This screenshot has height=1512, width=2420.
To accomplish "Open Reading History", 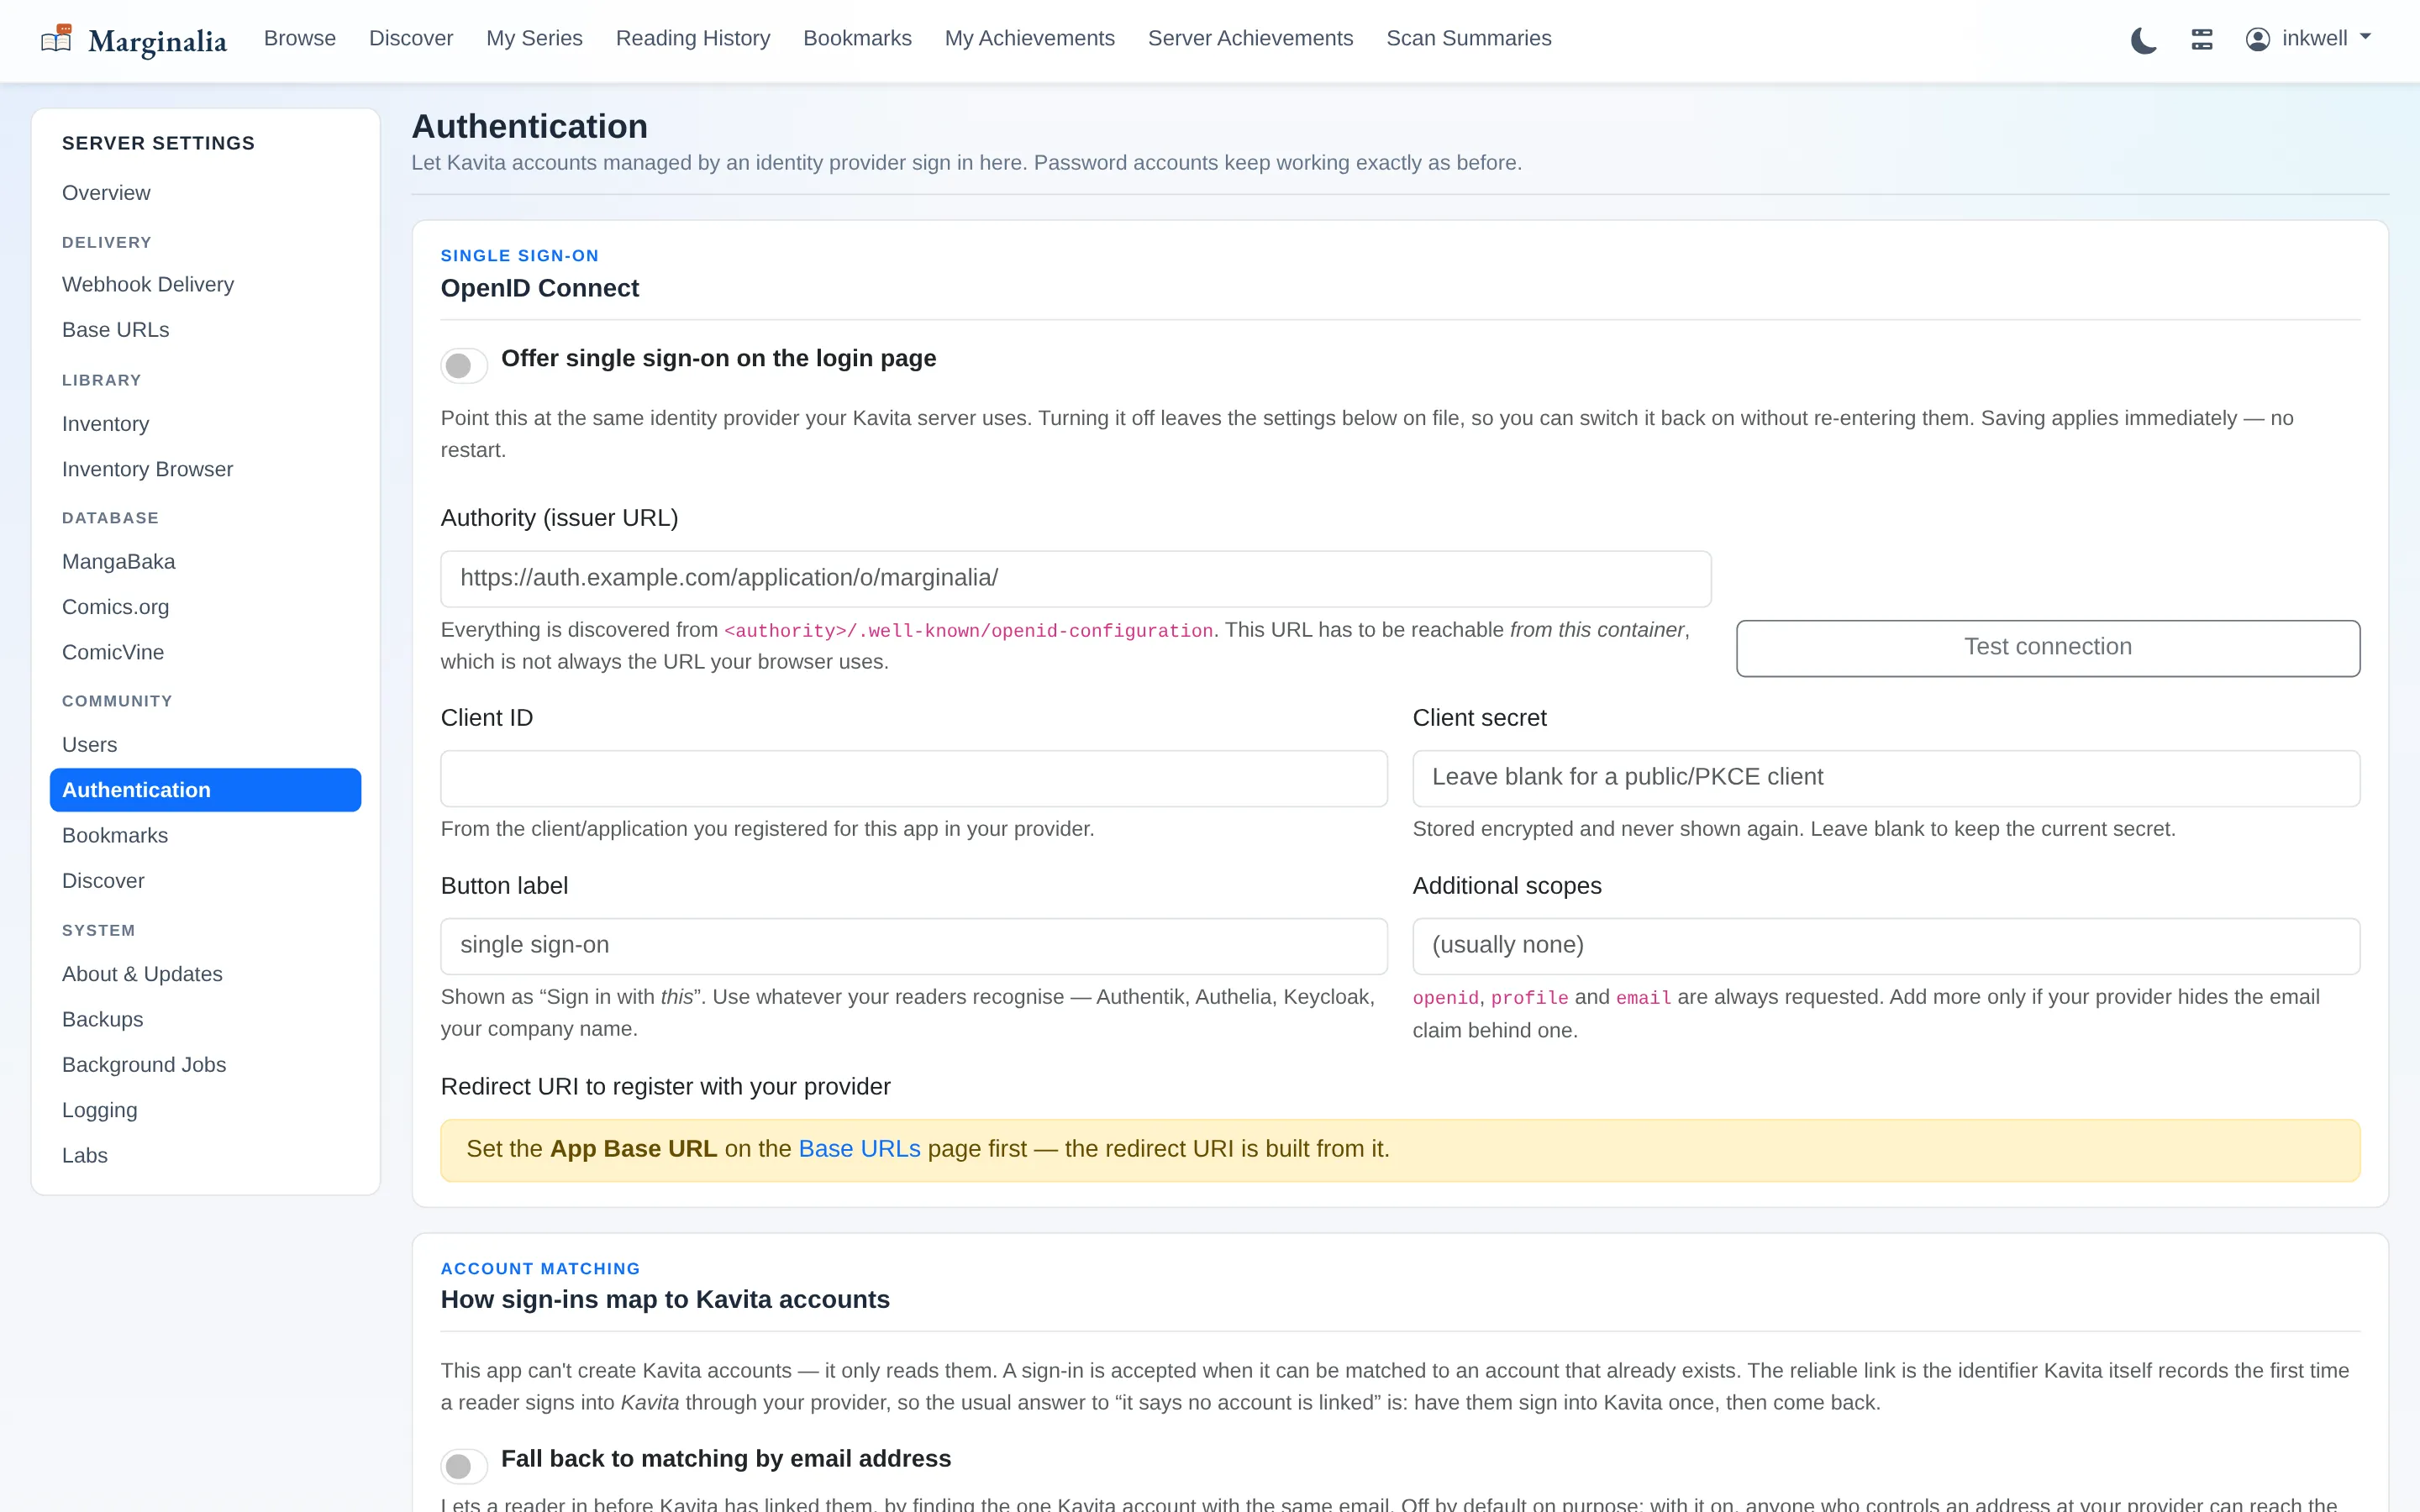I will point(693,38).
